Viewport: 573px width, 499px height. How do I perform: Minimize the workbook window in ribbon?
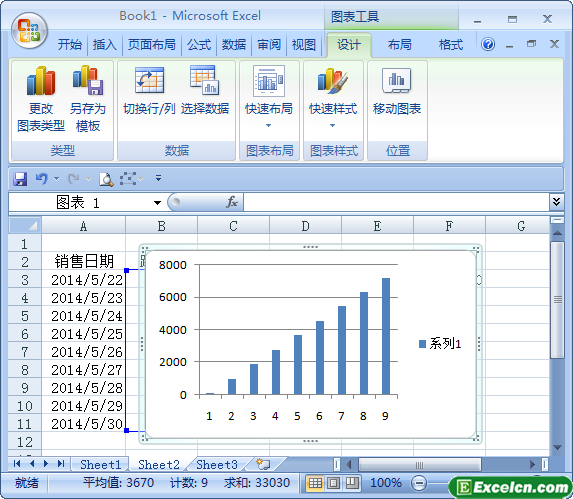click(x=510, y=45)
